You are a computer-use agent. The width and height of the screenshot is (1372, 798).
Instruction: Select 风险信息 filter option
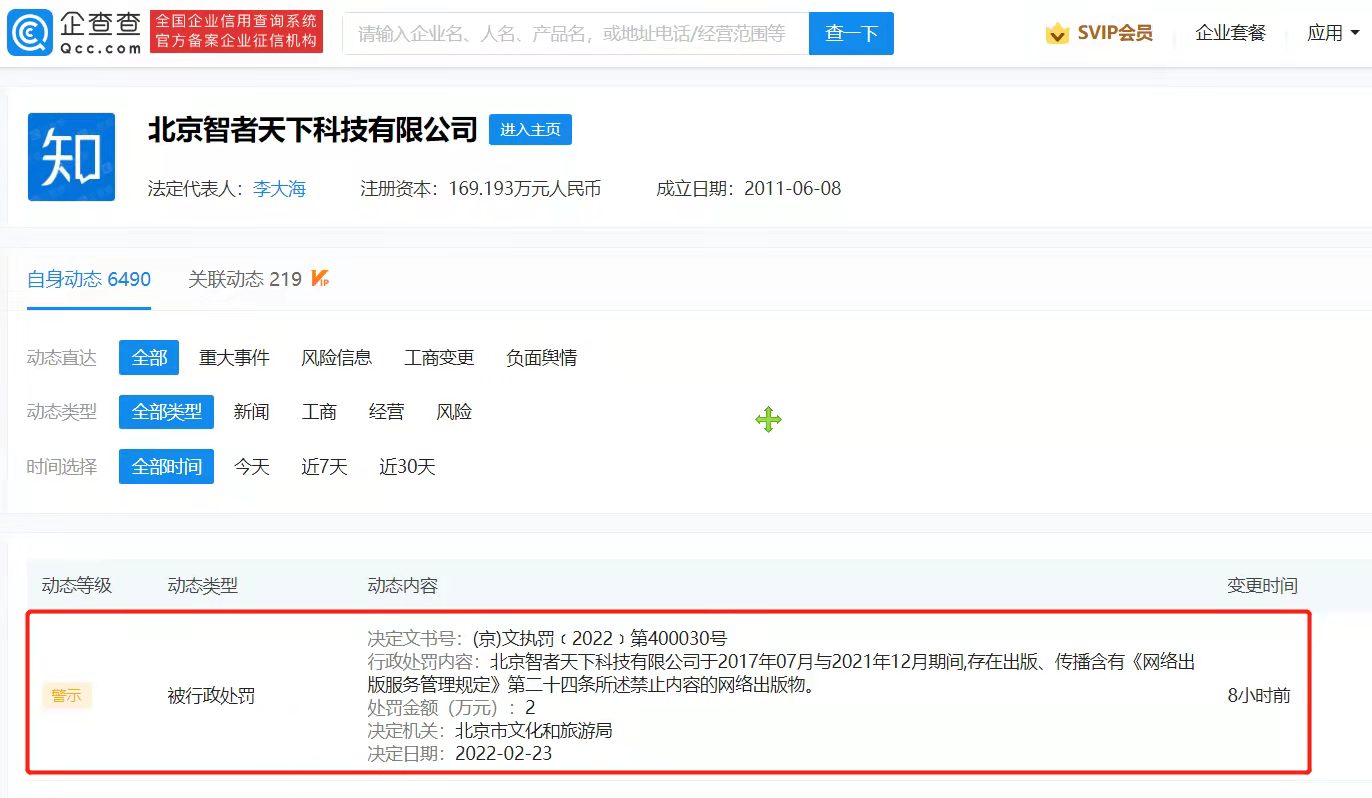[336, 358]
